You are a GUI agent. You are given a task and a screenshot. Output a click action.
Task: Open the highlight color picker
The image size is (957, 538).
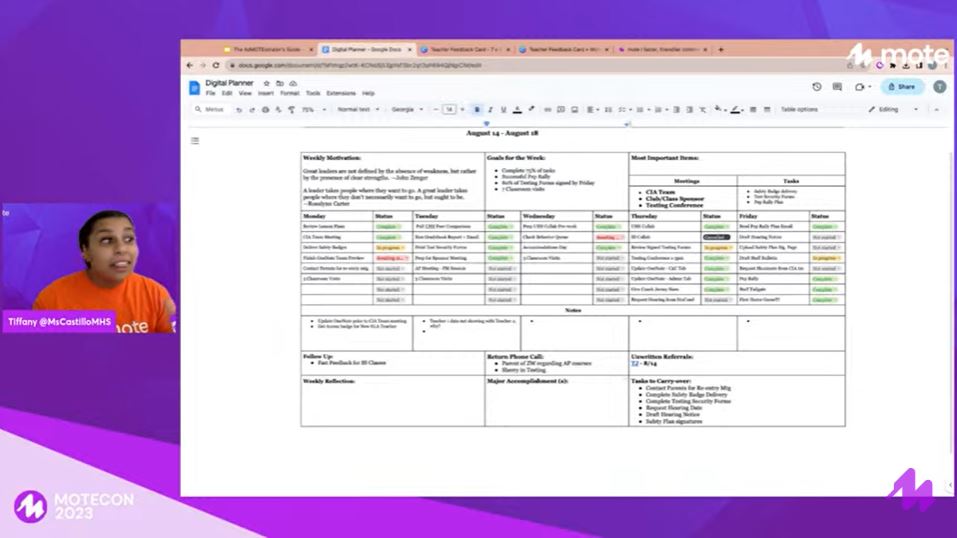coord(531,110)
